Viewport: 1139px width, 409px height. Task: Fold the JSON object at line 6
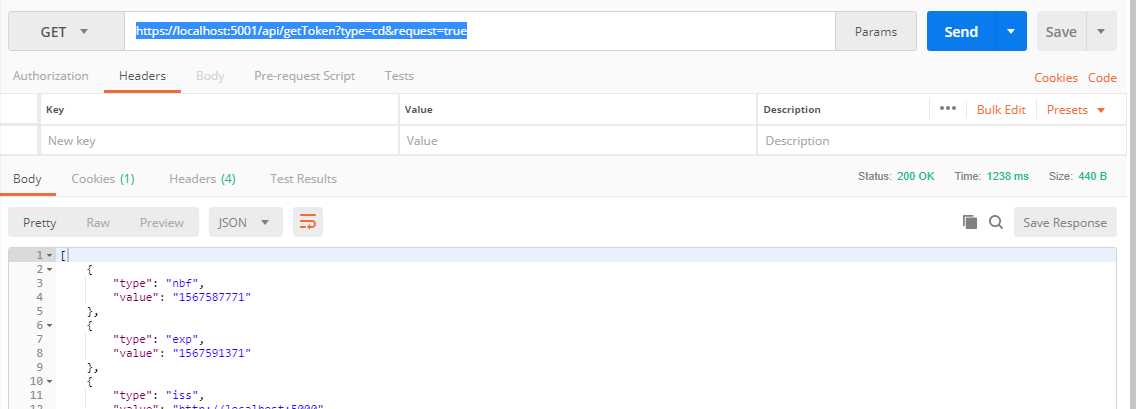(49, 326)
